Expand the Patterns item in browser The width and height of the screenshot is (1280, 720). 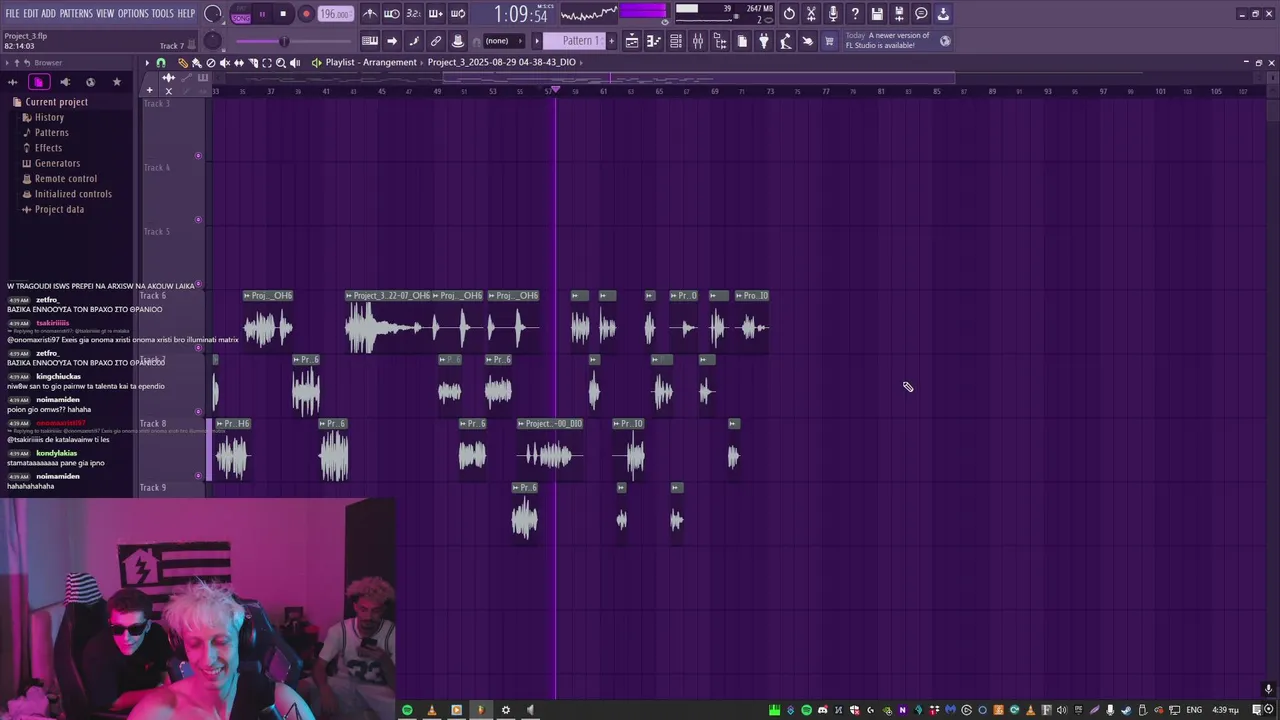coord(52,132)
